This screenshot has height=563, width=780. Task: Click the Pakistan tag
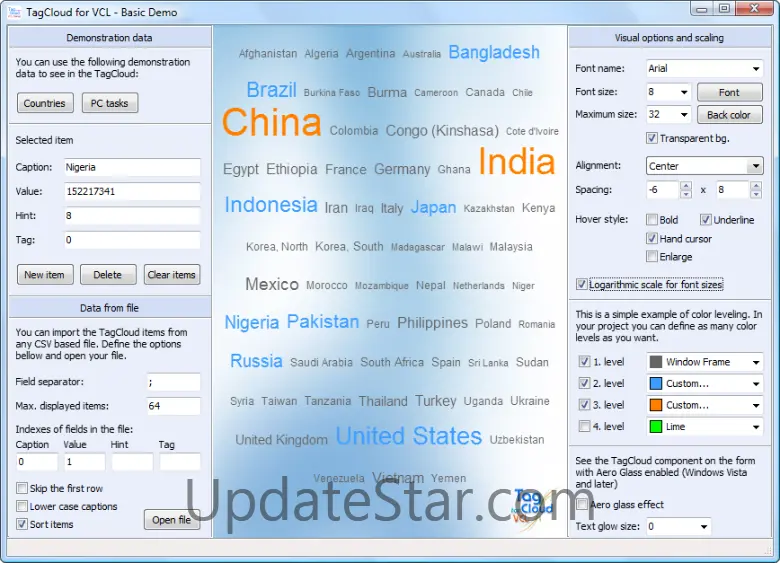[x=323, y=322]
